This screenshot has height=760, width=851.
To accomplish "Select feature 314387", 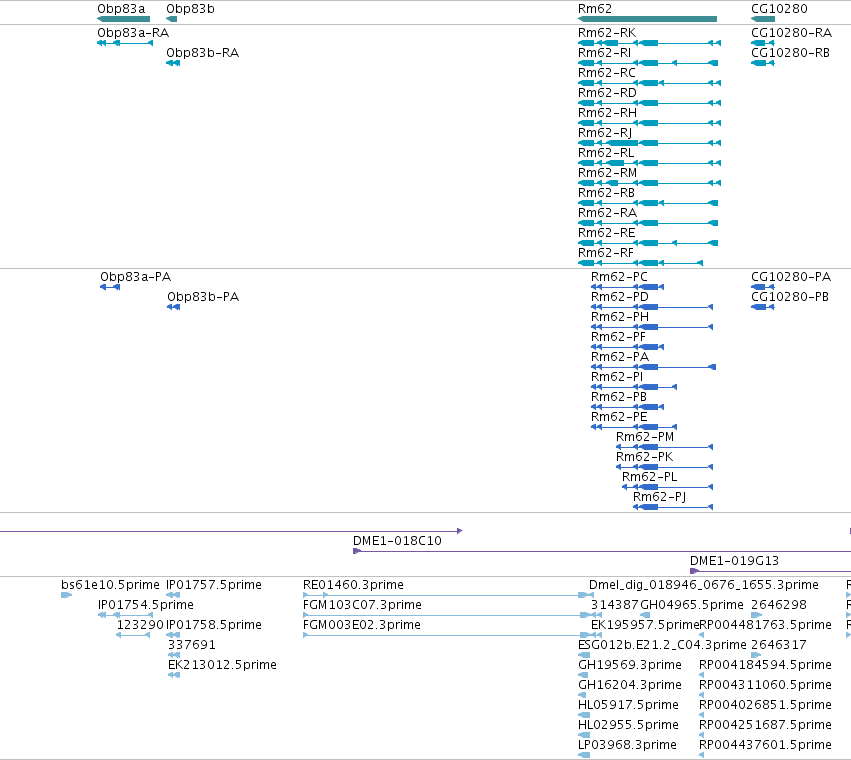I will (x=597, y=616).
